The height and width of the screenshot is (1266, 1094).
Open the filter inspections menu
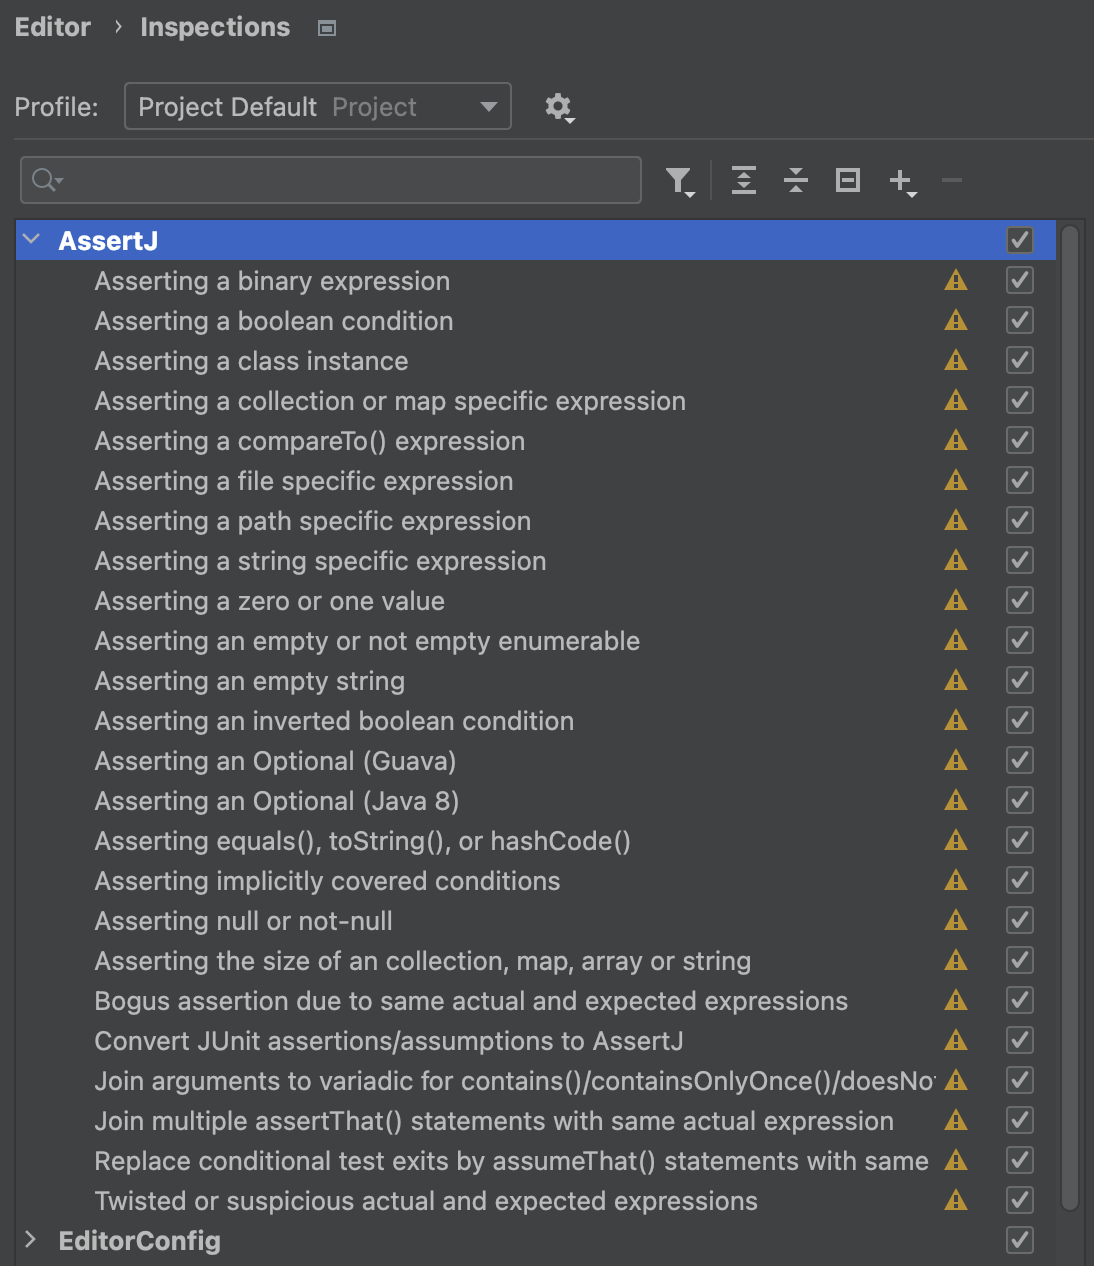[680, 181]
